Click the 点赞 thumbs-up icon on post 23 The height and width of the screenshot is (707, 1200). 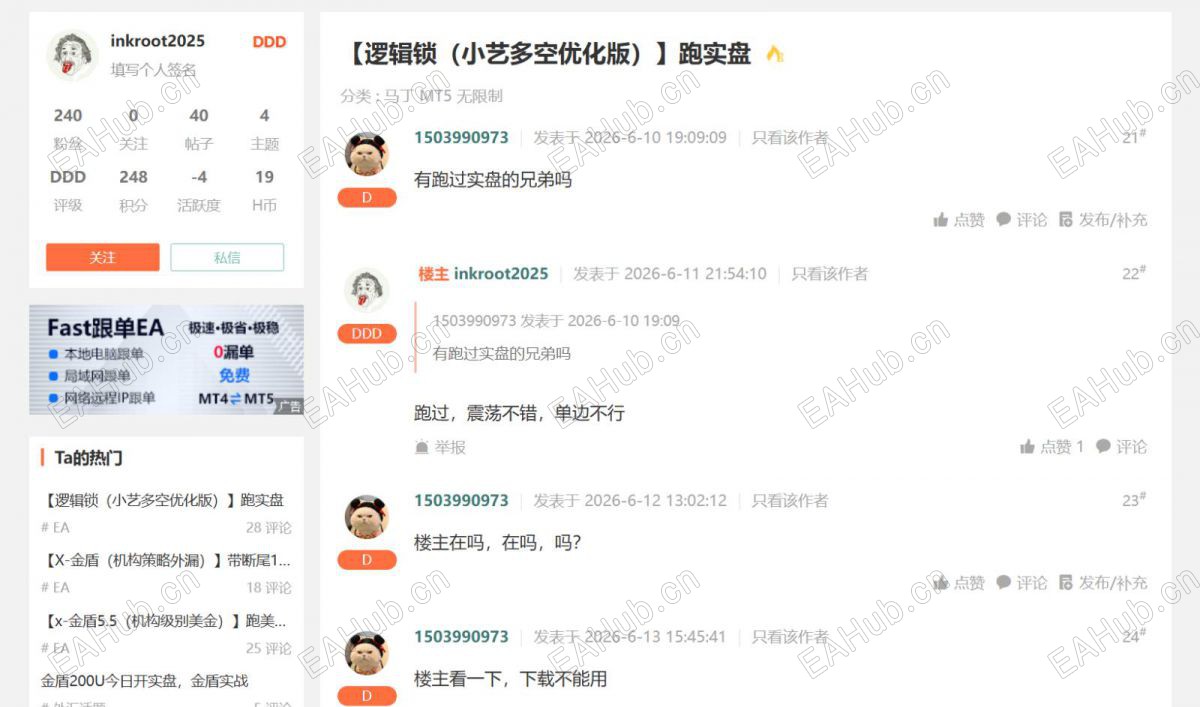pos(940,582)
